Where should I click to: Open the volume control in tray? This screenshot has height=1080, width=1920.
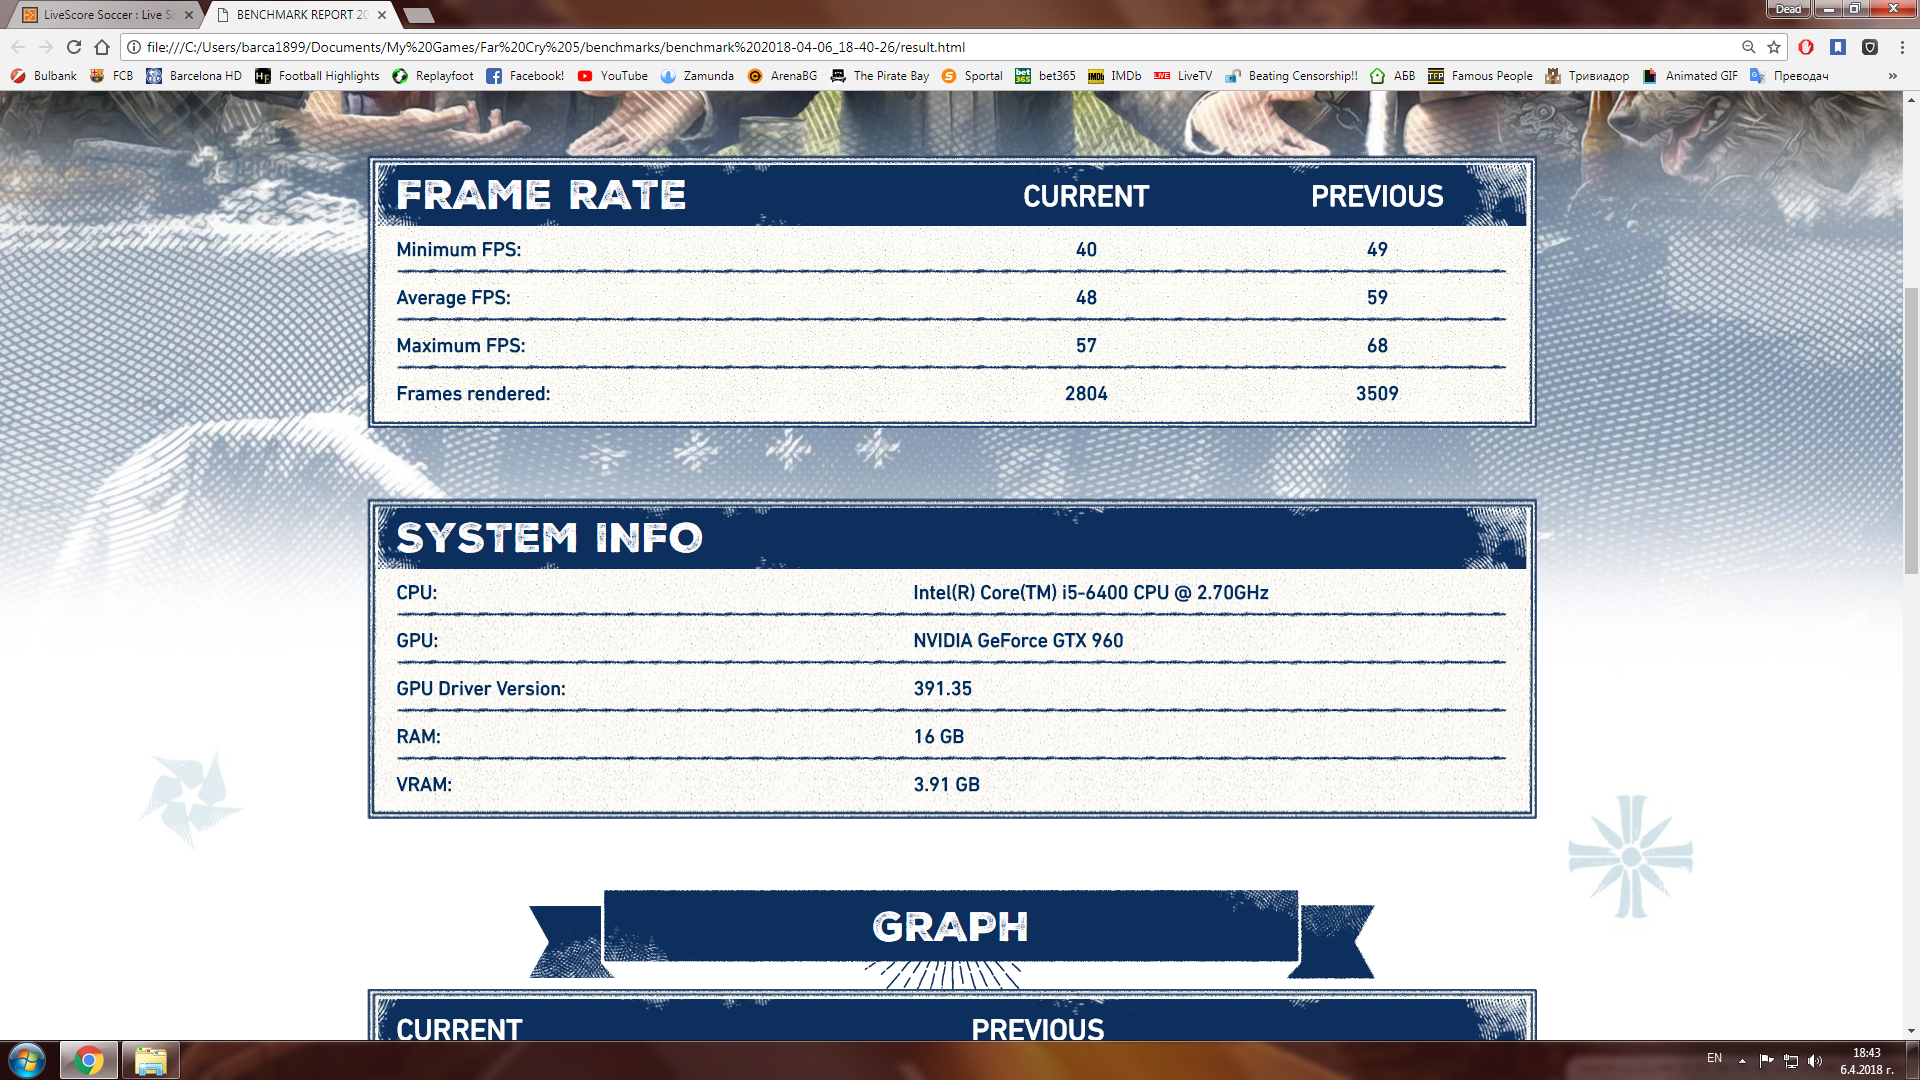click(x=1815, y=1060)
